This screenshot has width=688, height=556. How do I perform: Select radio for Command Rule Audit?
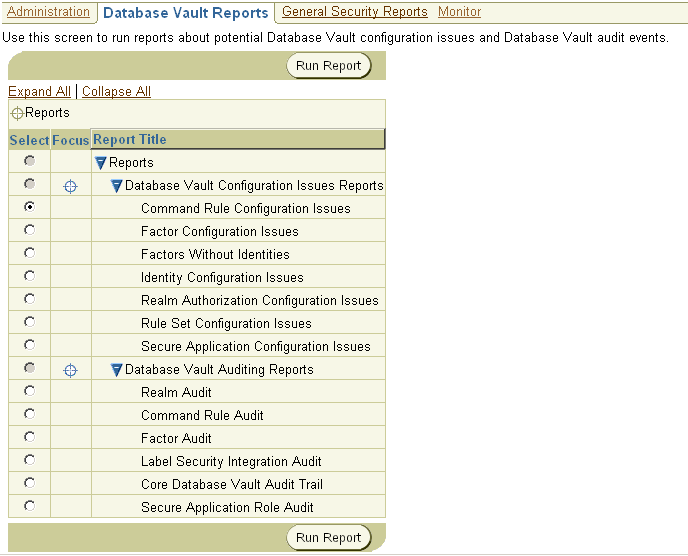(29, 414)
